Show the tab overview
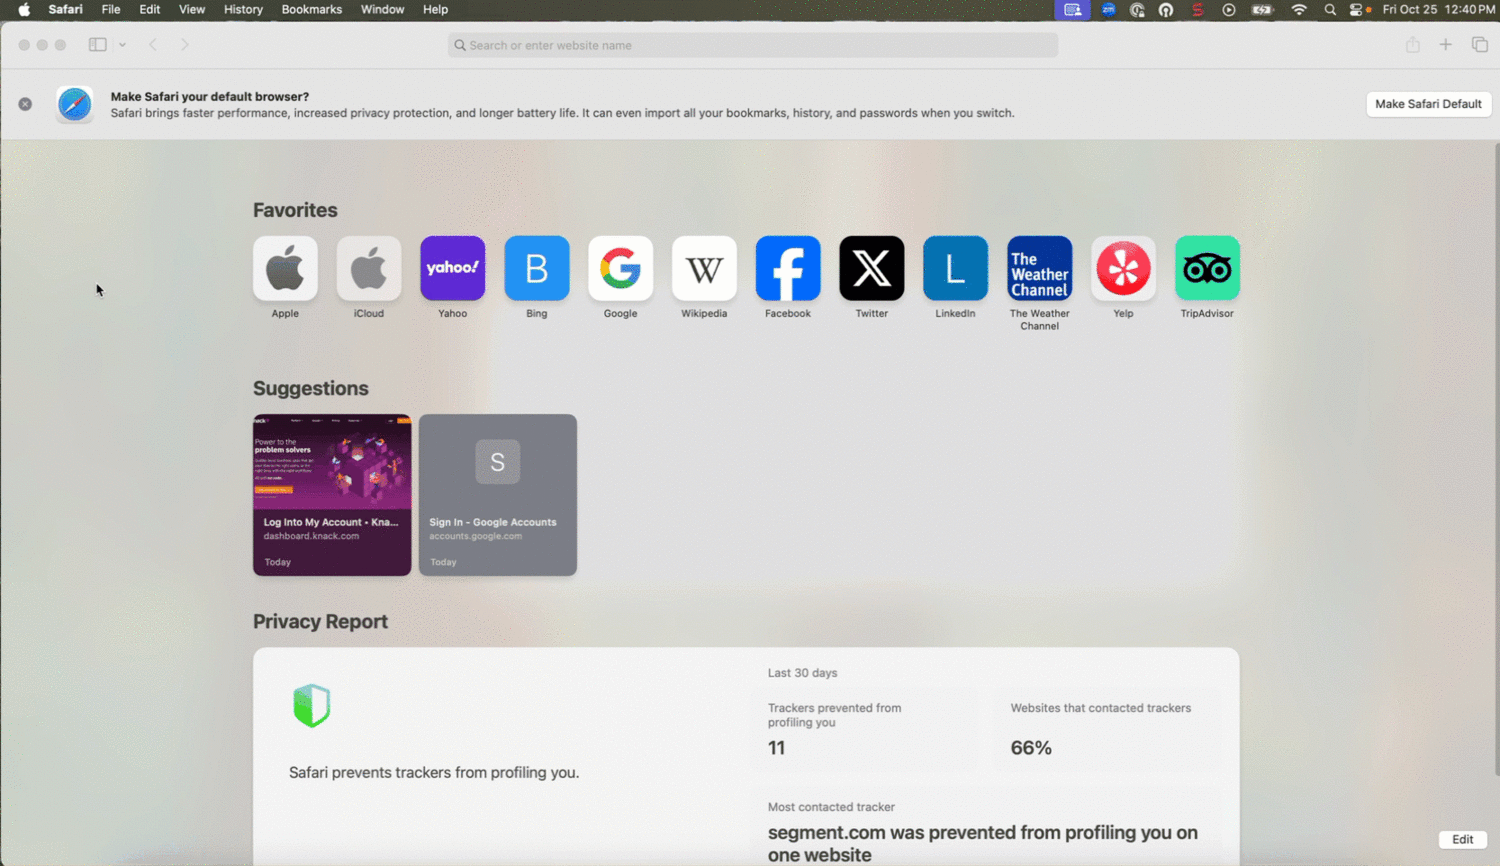The width and height of the screenshot is (1500, 866). (1479, 45)
